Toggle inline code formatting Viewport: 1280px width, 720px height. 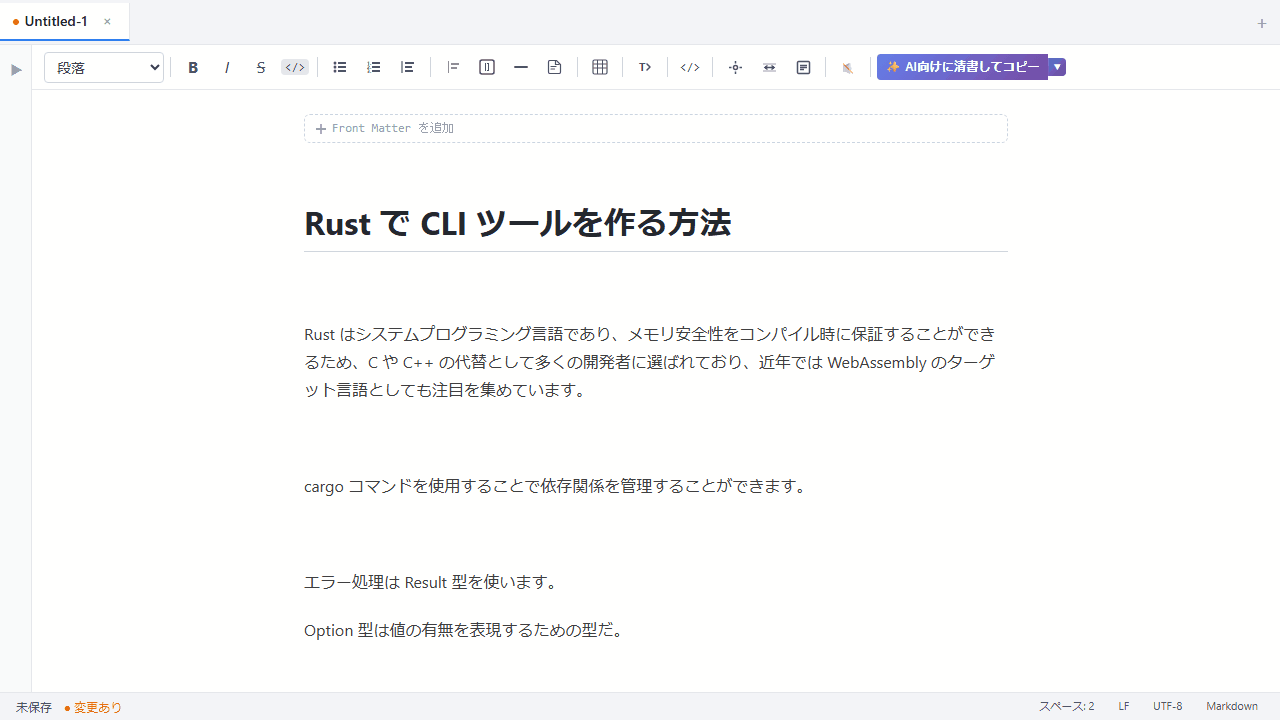point(295,67)
